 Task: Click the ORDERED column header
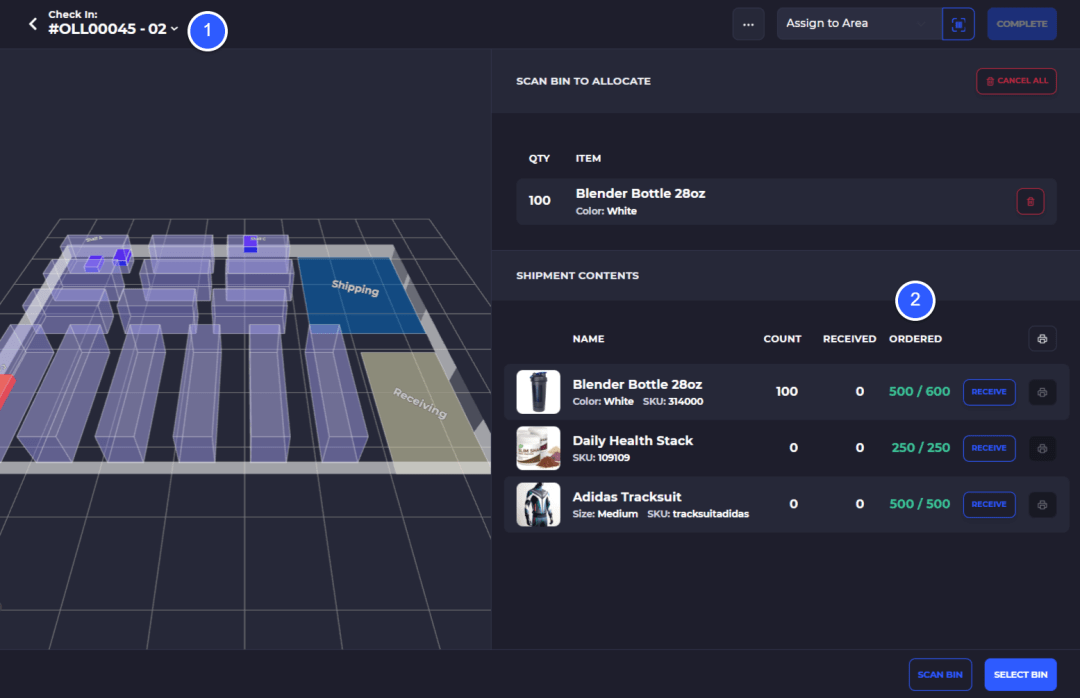pos(915,339)
